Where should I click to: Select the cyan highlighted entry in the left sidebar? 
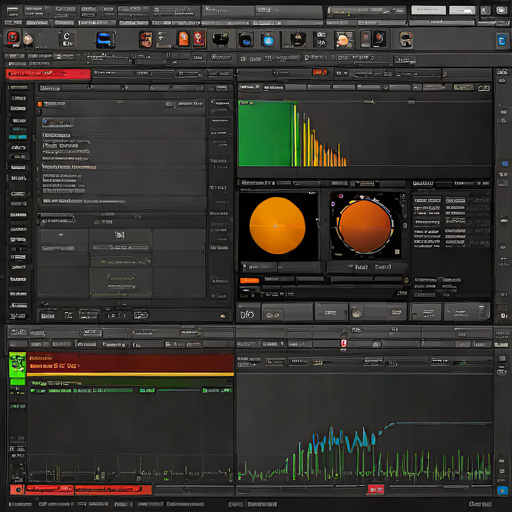point(18,137)
